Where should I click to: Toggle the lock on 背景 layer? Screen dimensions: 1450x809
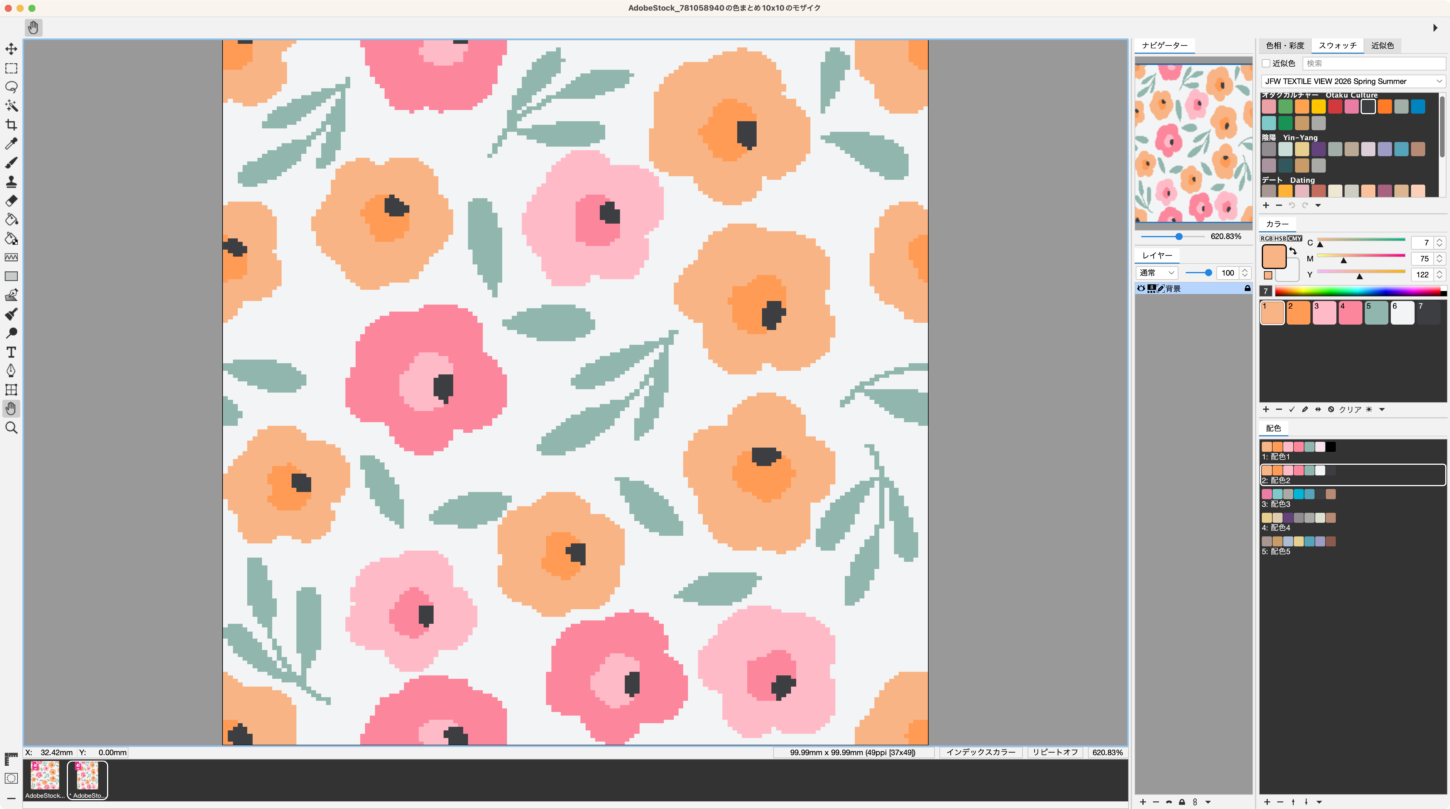(1247, 288)
